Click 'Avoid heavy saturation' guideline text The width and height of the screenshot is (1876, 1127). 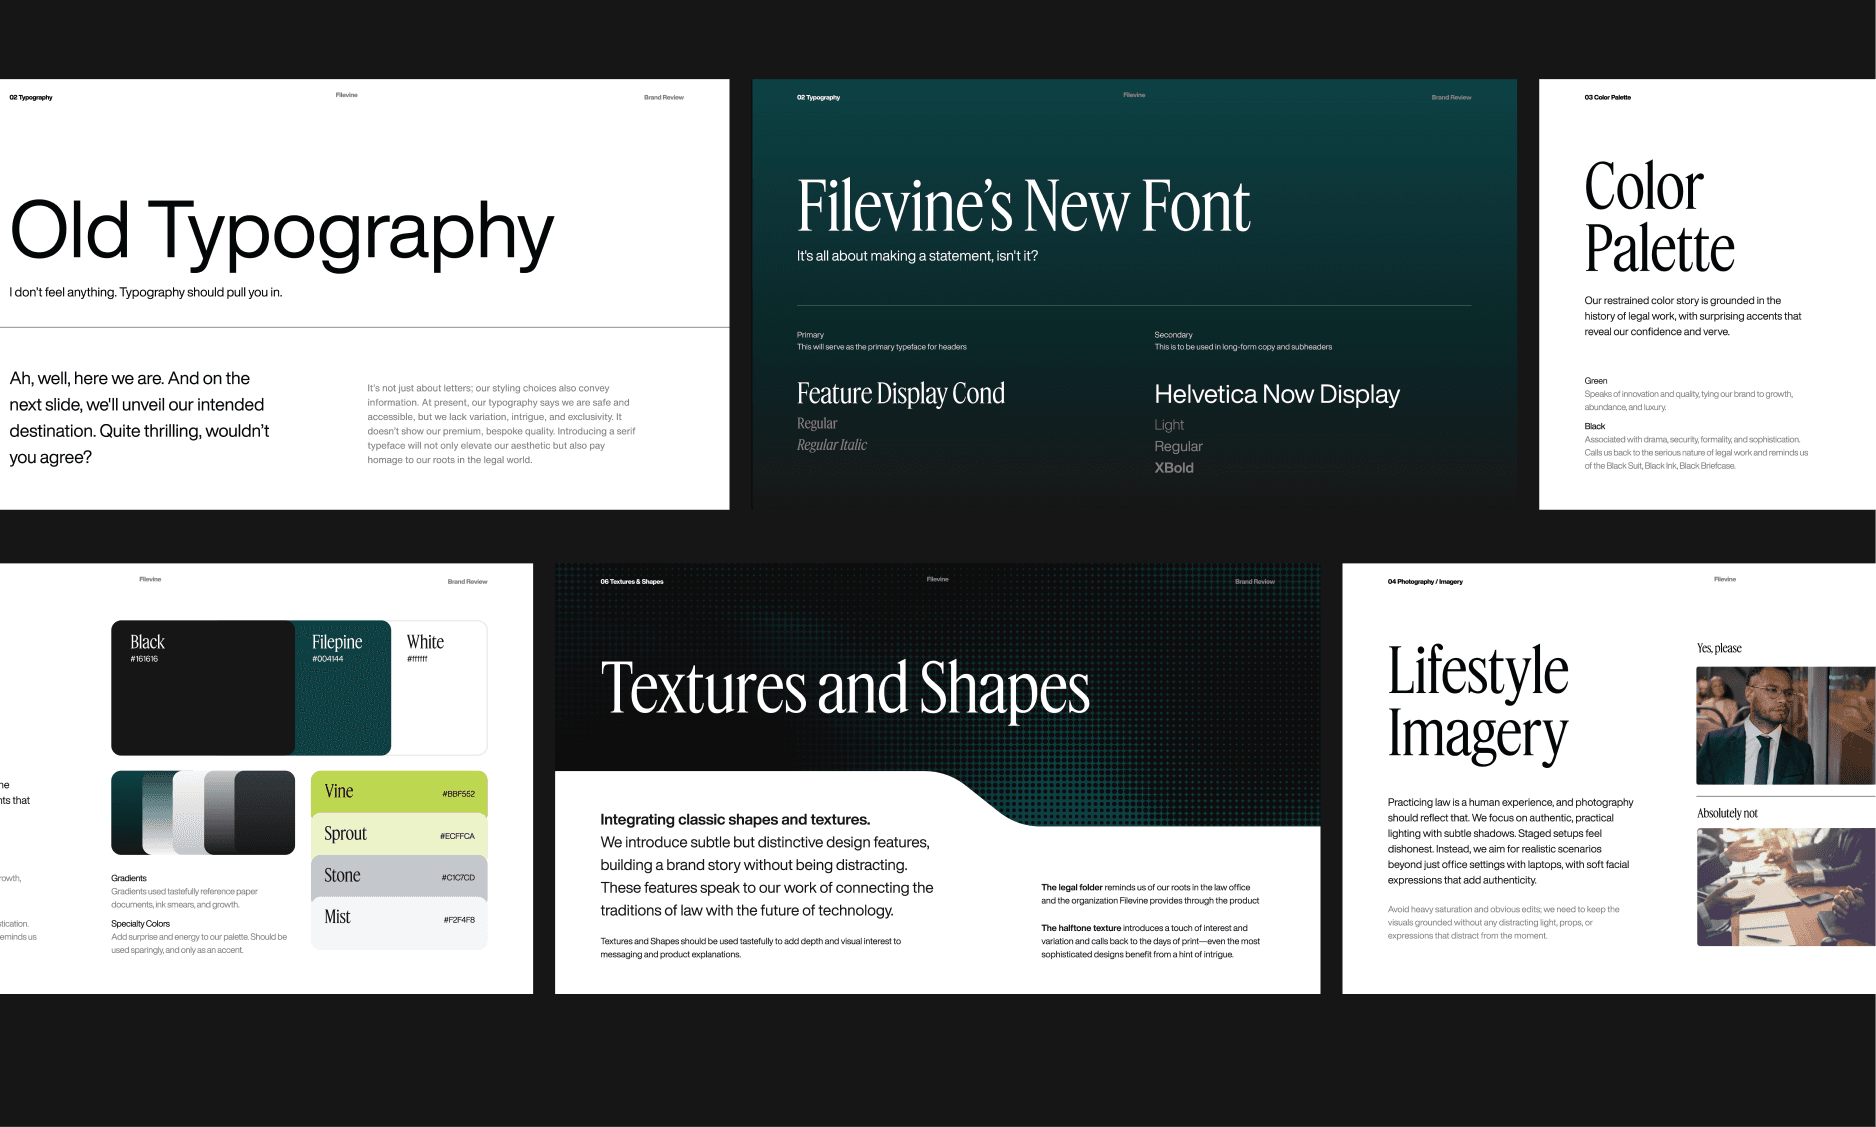[1503, 923]
